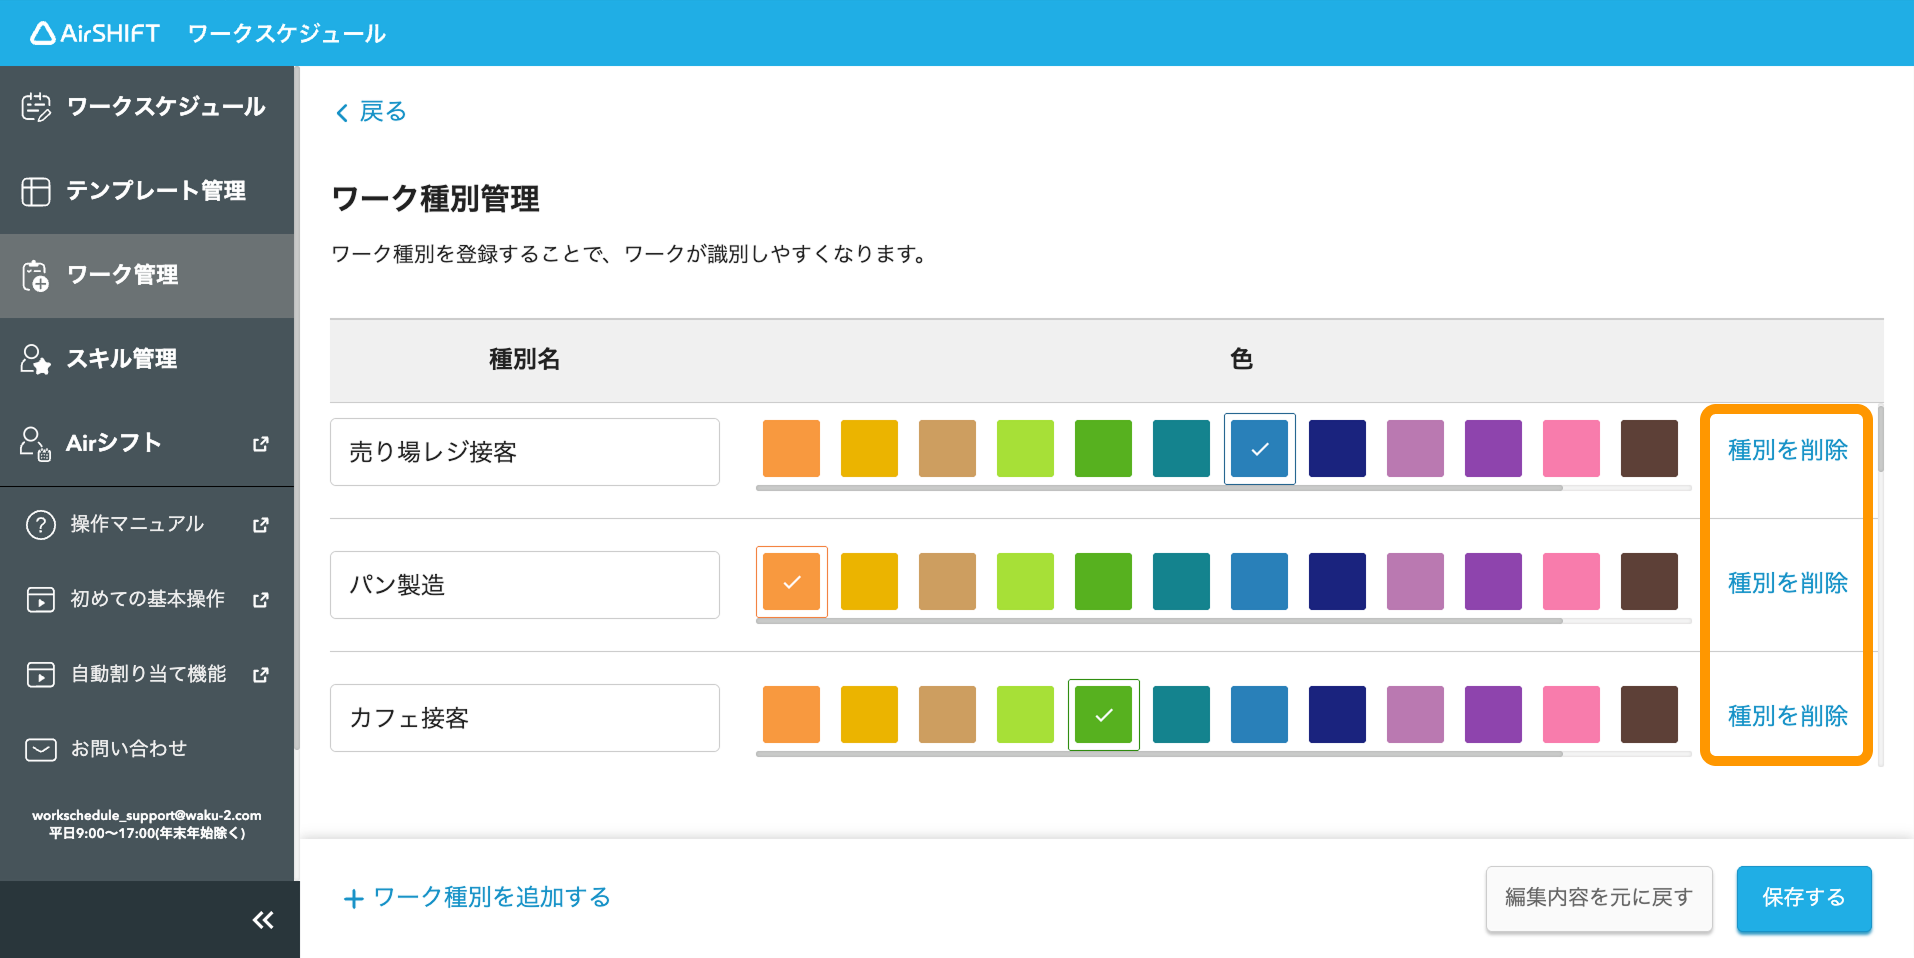Click envelope icon for お問い合わせ

[41, 749]
